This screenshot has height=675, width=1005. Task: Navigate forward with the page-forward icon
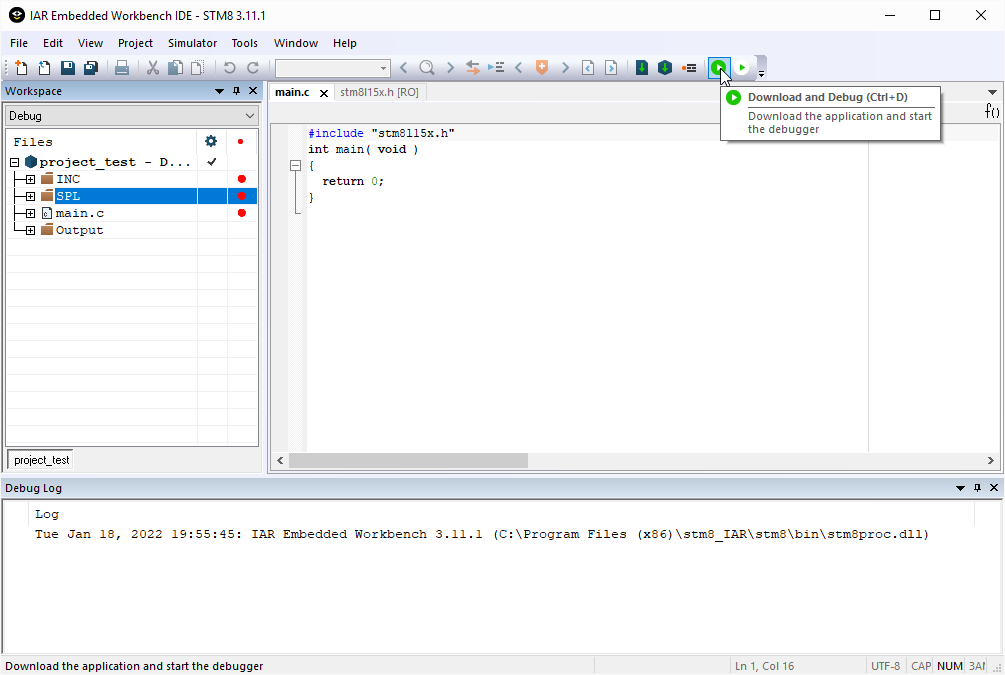(x=611, y=67)
